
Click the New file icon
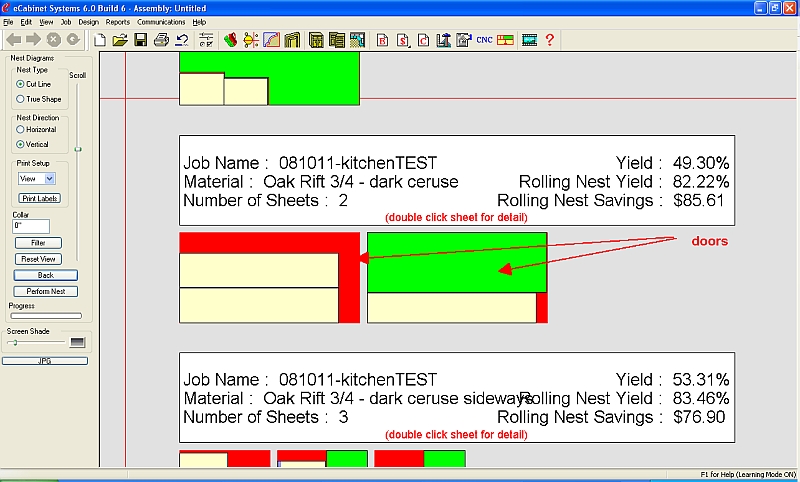click(99, 40)
